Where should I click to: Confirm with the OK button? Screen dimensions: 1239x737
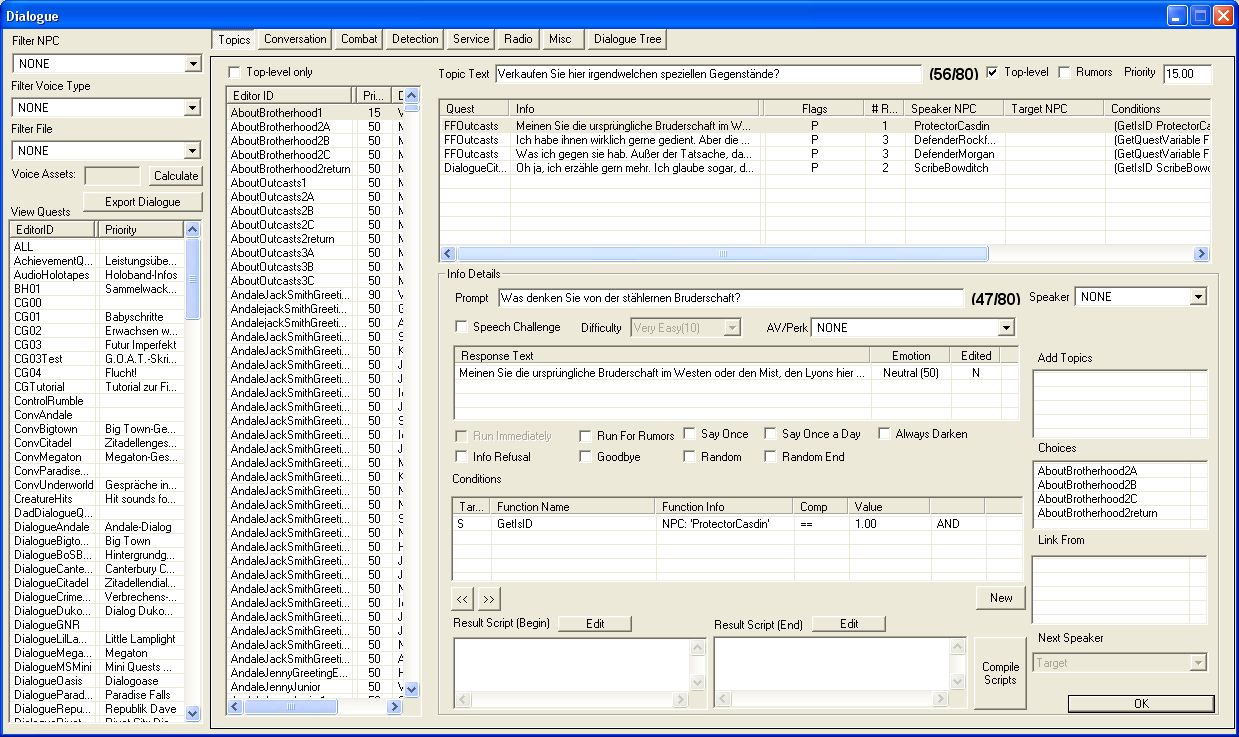1141,703
